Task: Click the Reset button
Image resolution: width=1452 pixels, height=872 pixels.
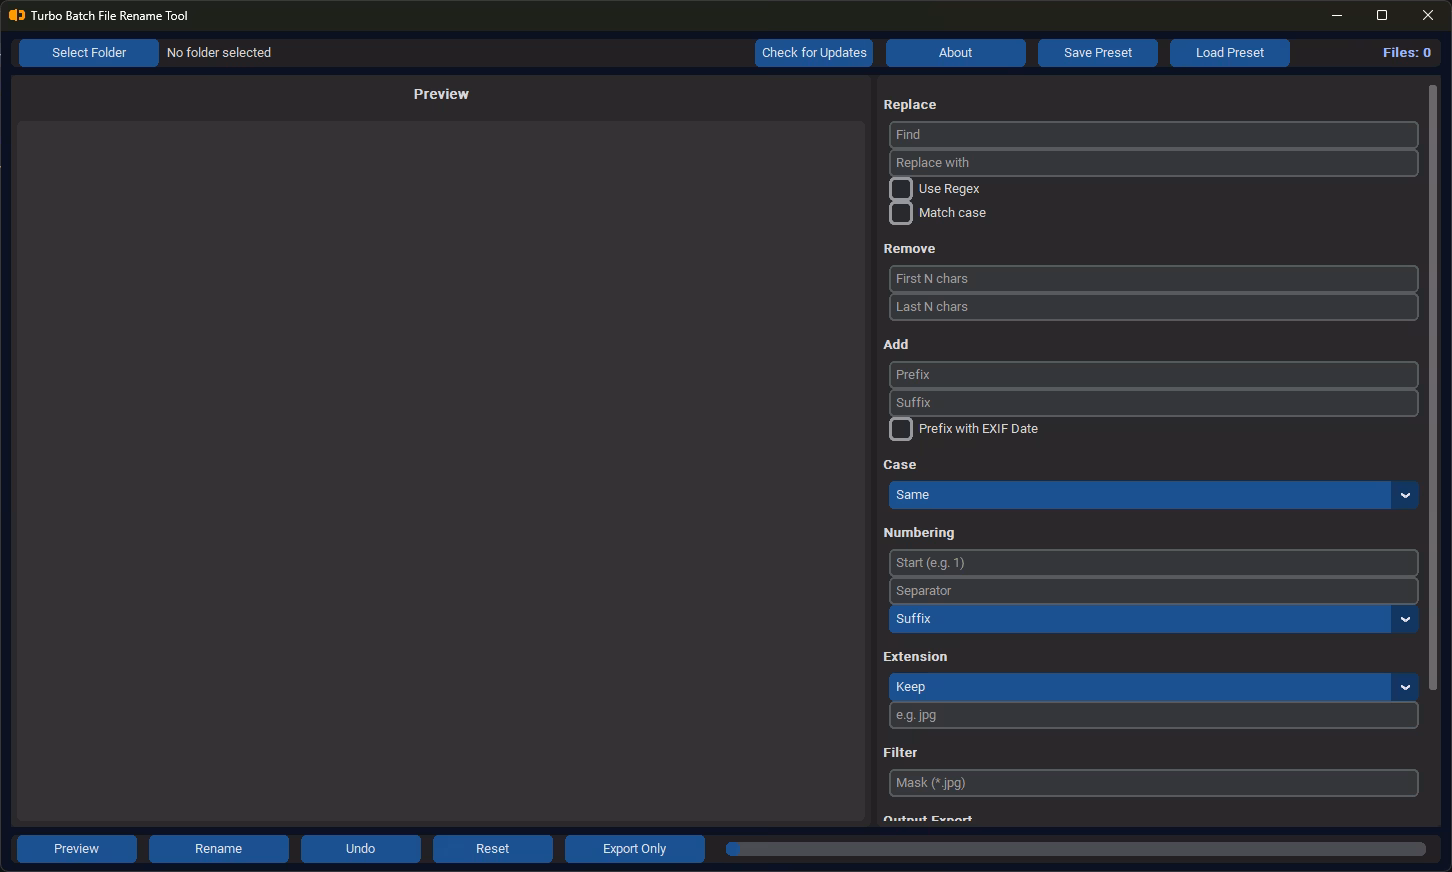Action: pos(493,849)
